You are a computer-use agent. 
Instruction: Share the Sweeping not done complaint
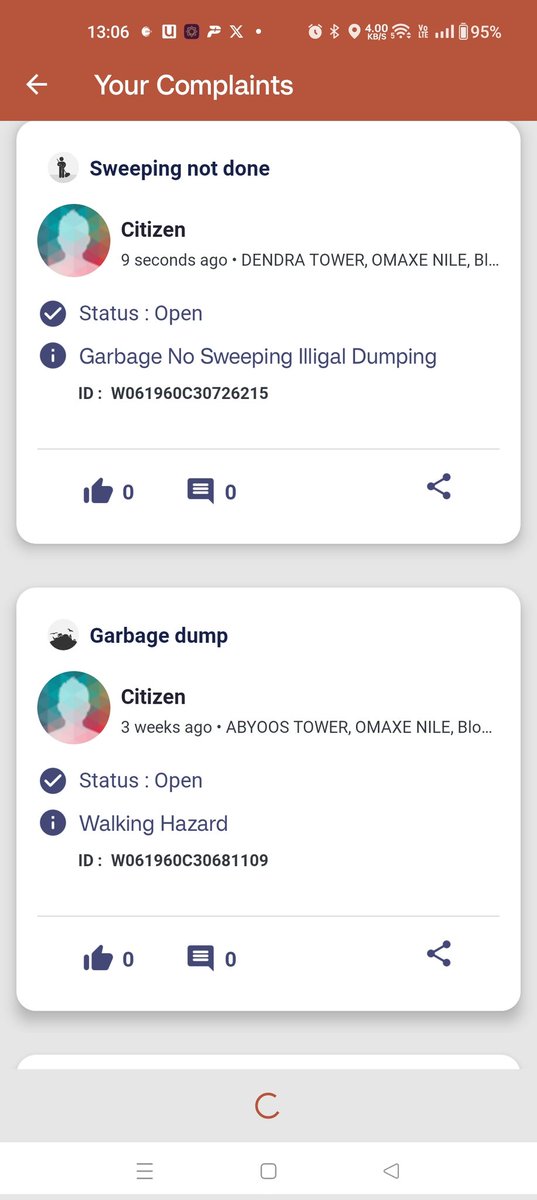click(x=439, y=488)
